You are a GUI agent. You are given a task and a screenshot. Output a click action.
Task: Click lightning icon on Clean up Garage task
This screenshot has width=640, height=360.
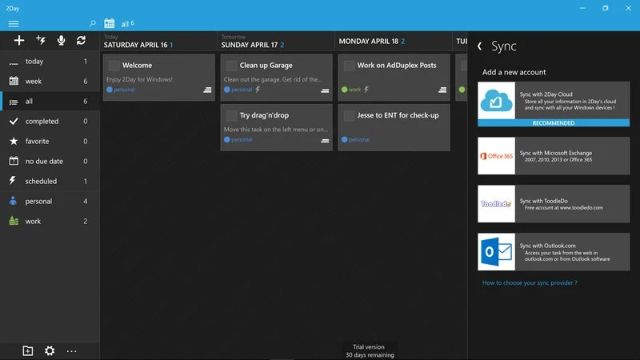pyautogui.click(x=258, y=89)
